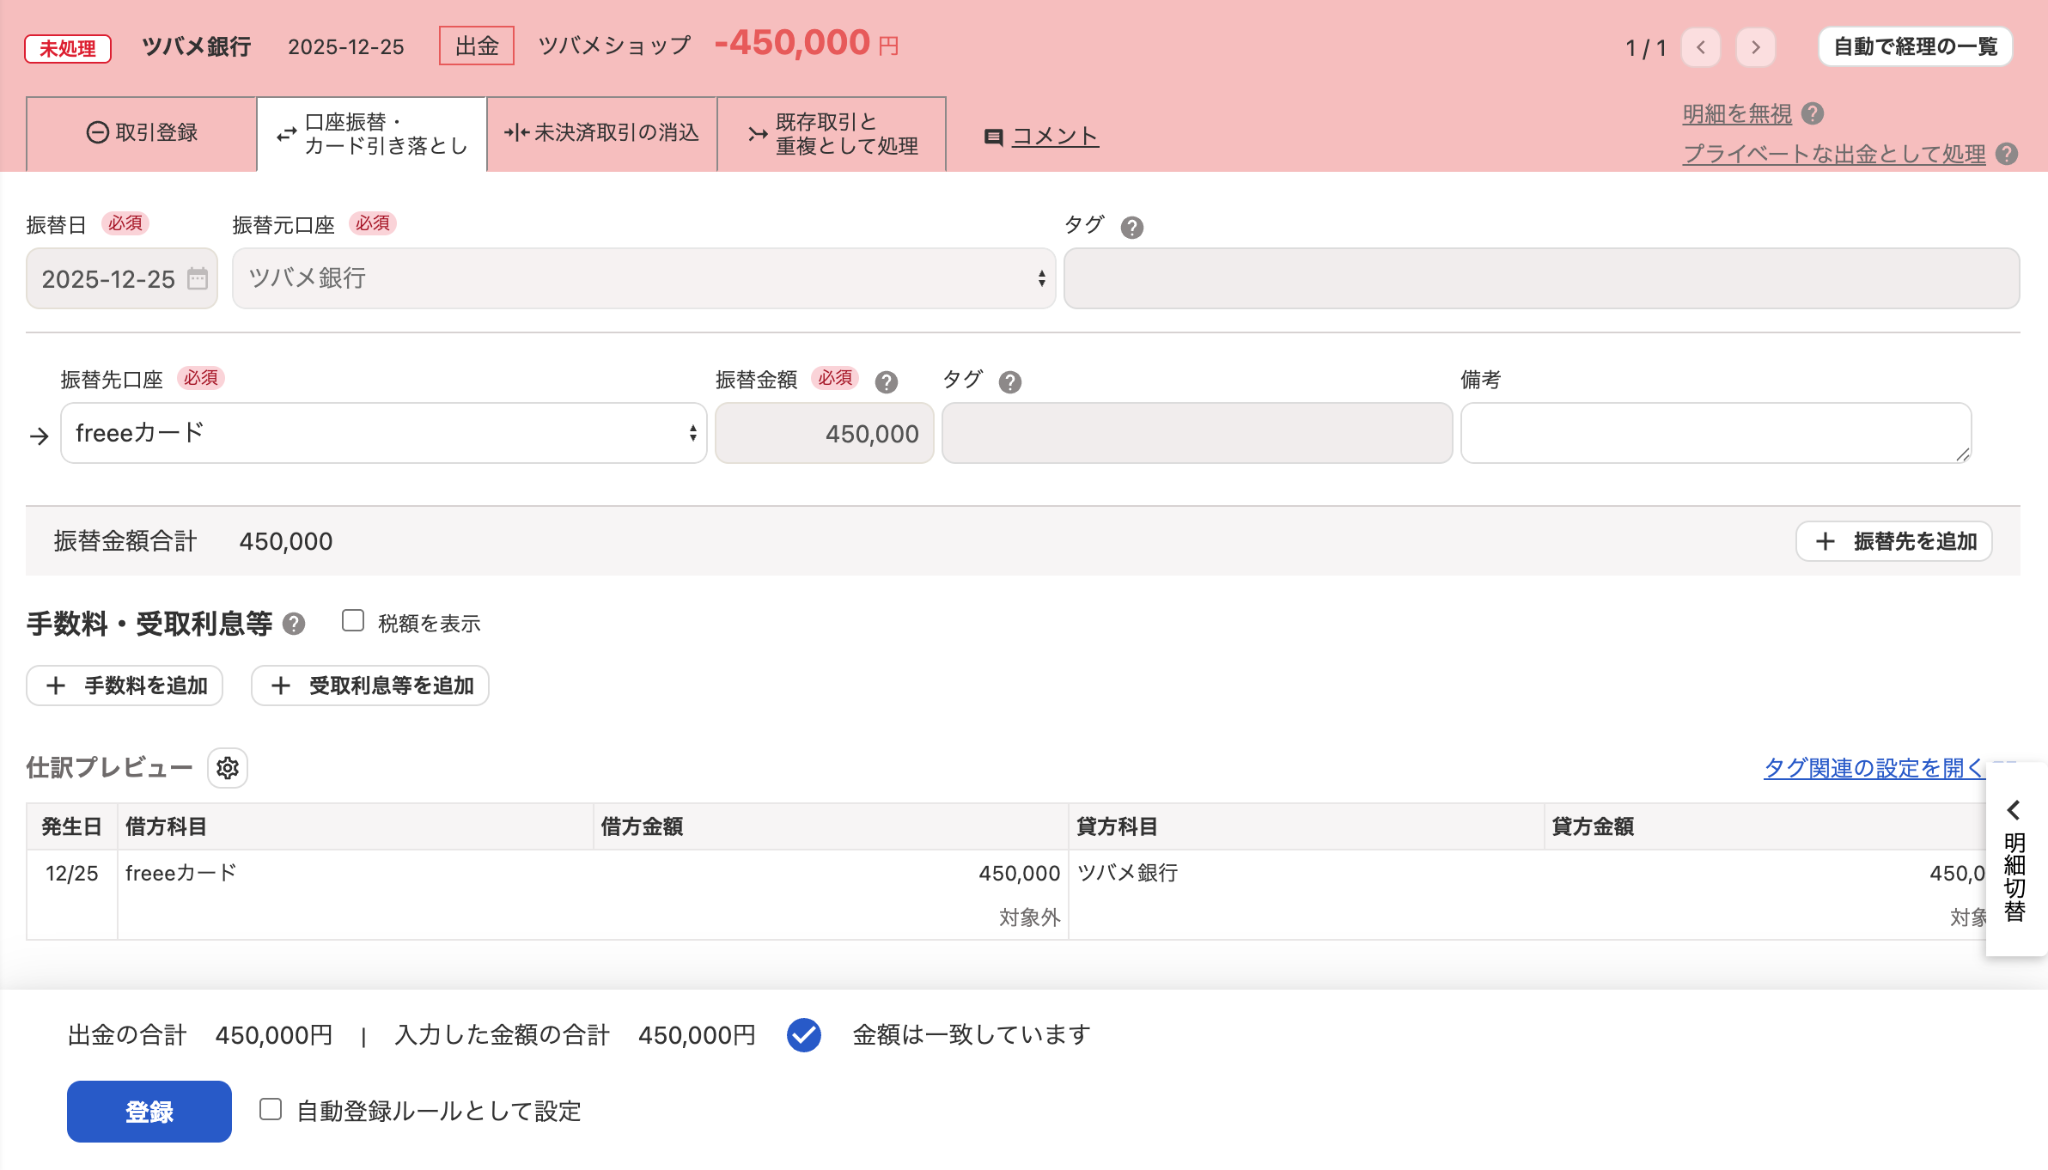The width and height of the screenshot is (2048, 1170).
Task: Click 手数料を追加 button
Action: (124, 686)
